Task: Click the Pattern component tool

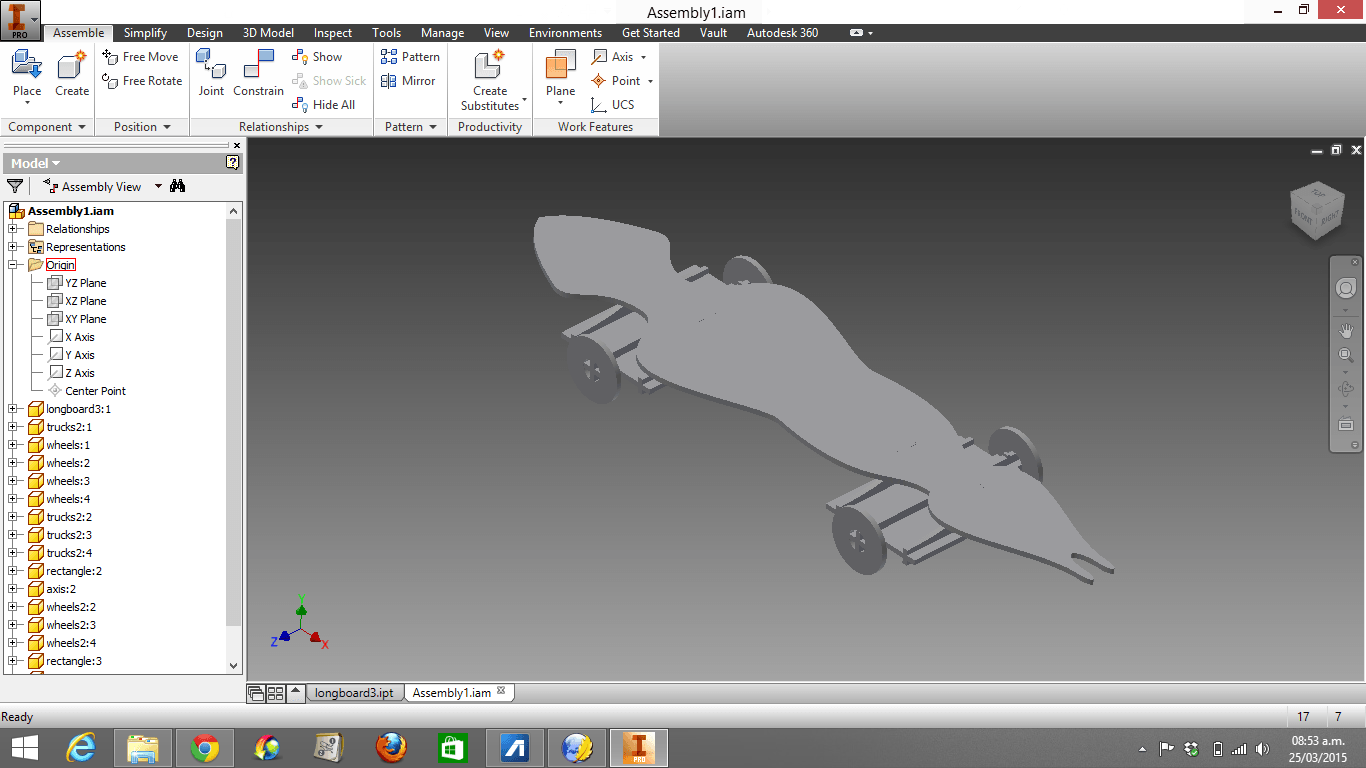Action: pyautogui.click(x=410, y=57)
